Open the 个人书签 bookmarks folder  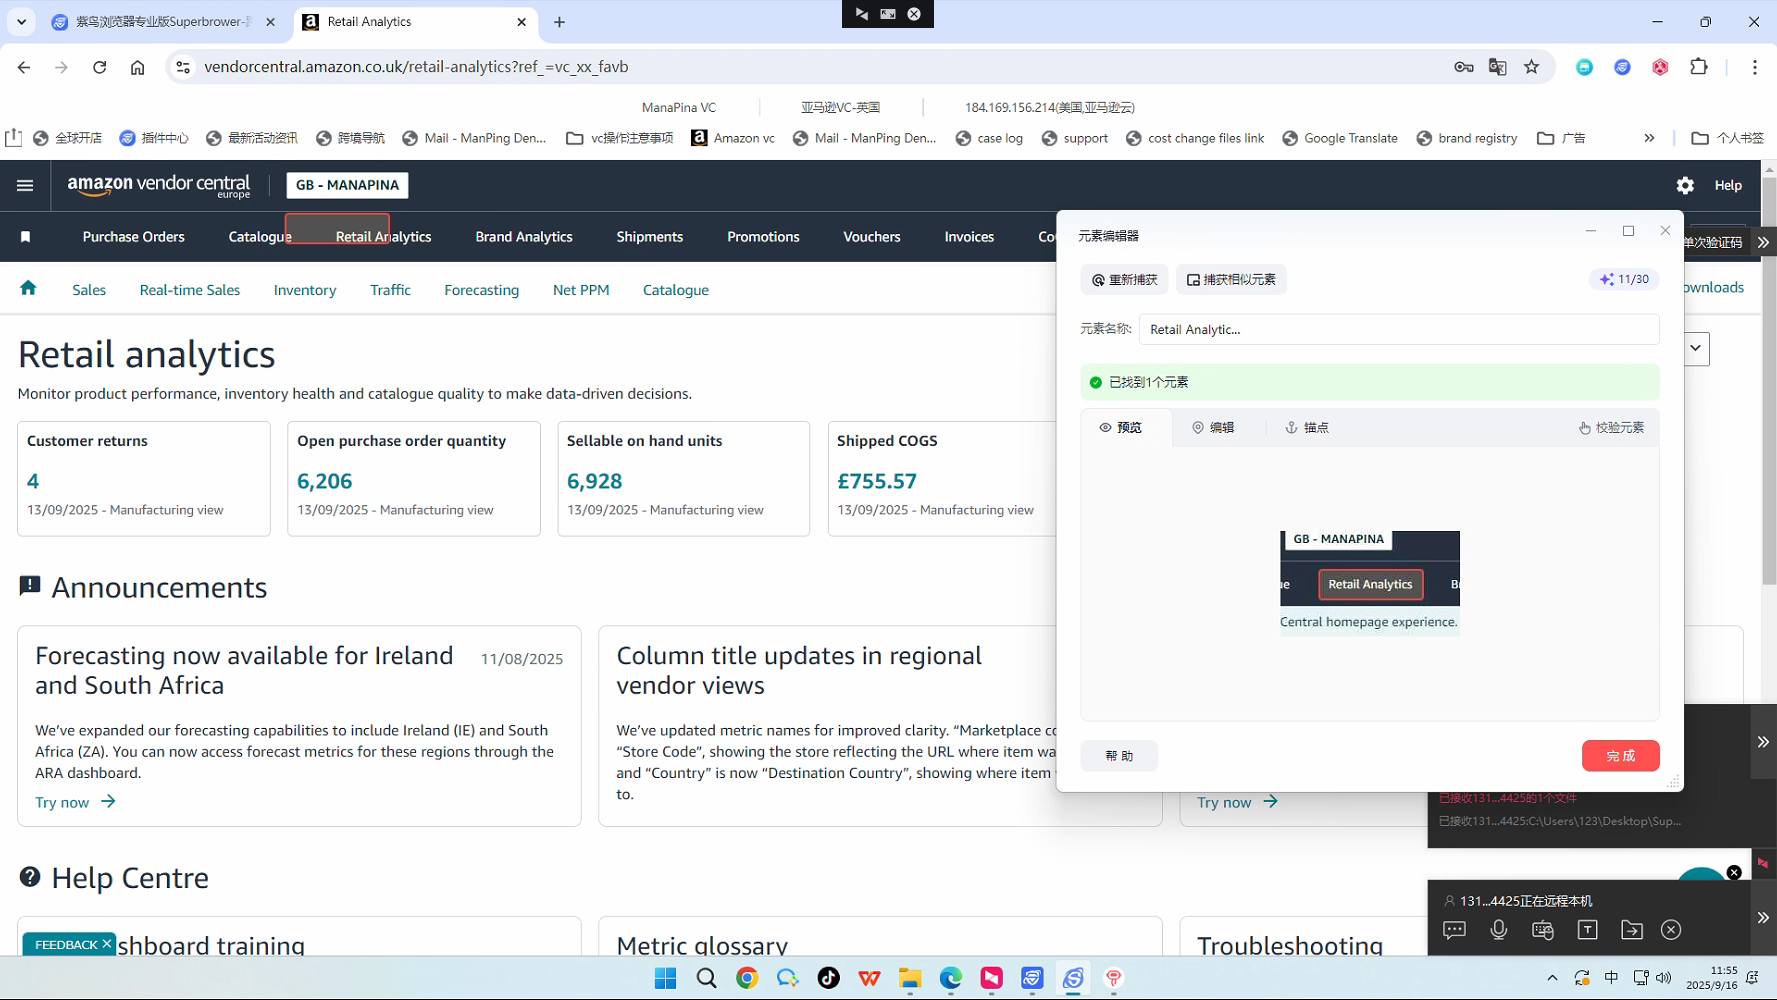tap(1728, 138)
